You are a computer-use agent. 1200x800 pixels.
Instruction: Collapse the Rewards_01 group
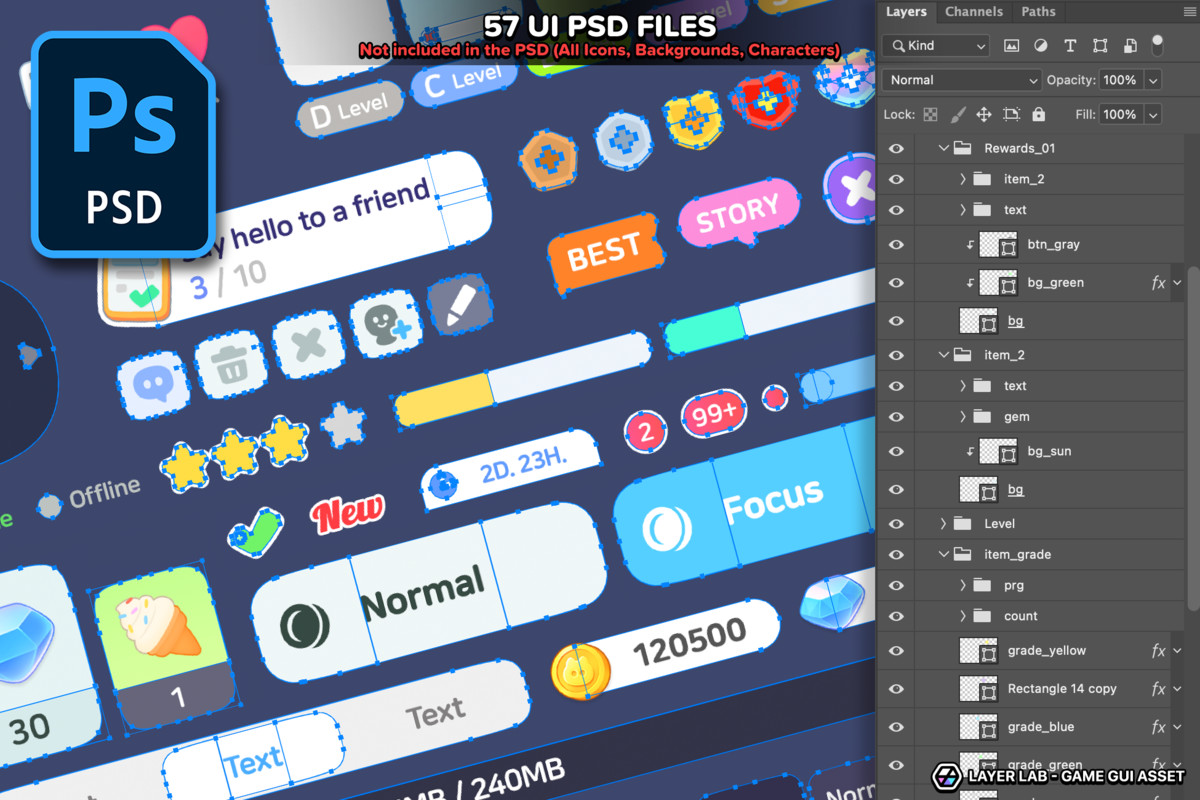[943, 148]
